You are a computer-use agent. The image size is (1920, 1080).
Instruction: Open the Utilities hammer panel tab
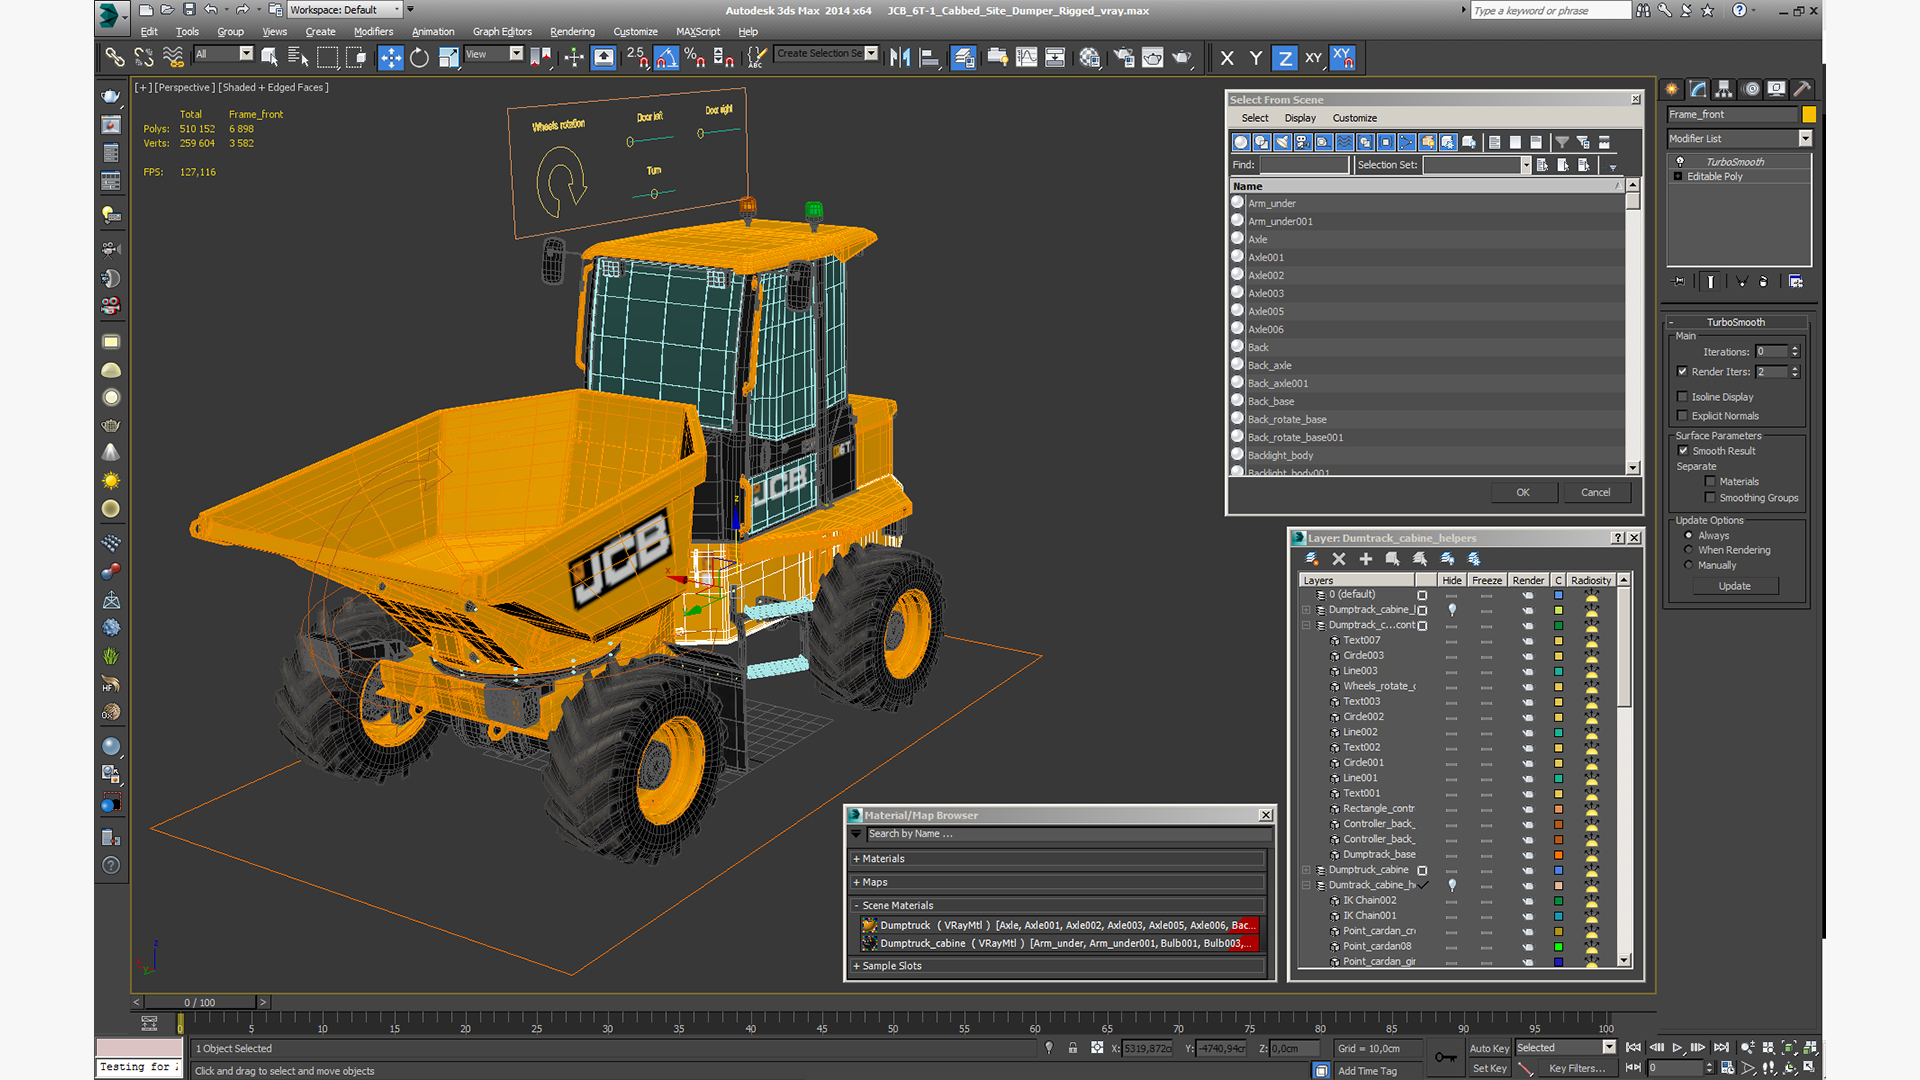tap(1802, 89)
